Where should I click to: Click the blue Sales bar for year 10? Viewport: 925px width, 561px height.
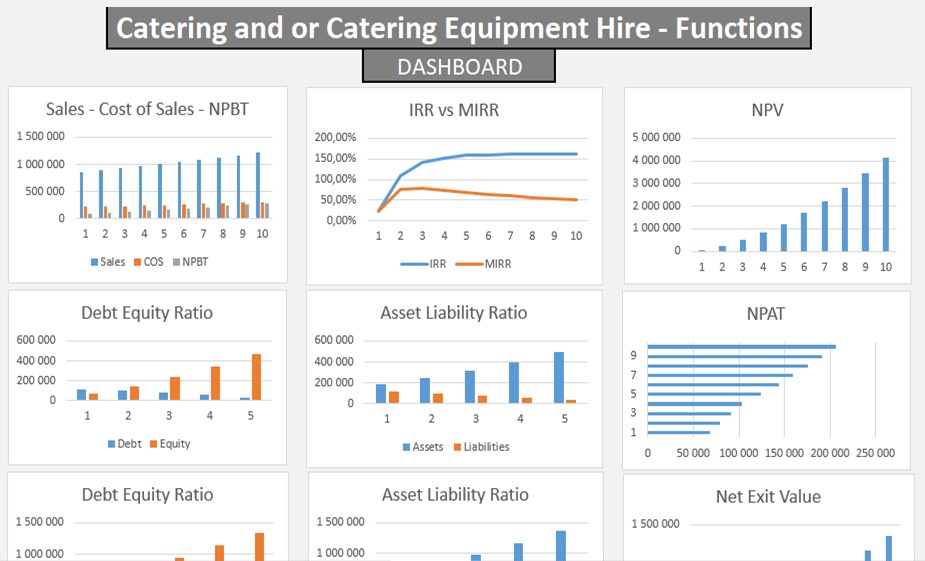pos(258,185)
